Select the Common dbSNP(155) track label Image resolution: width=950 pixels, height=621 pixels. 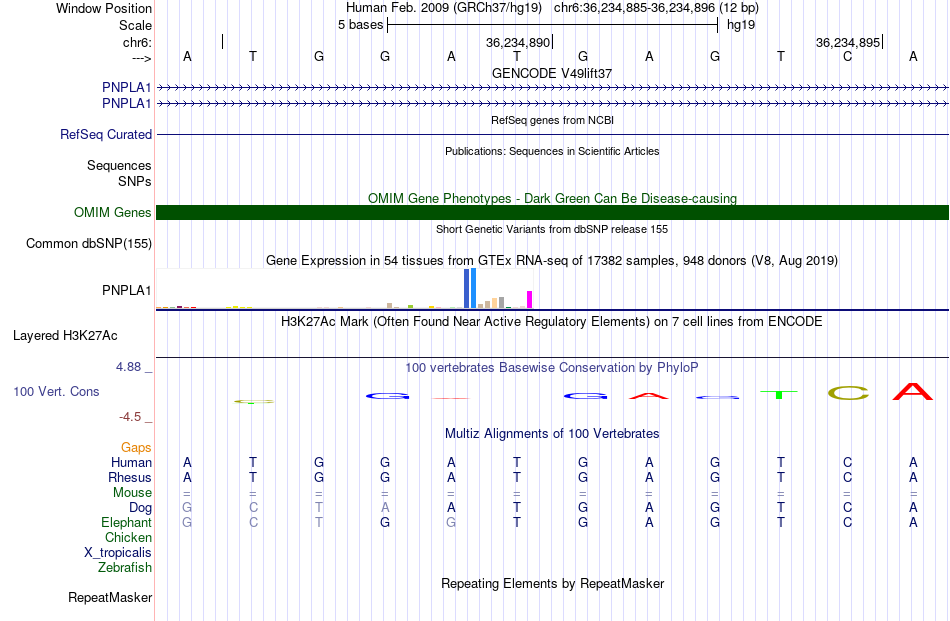[x=89, y=244]
